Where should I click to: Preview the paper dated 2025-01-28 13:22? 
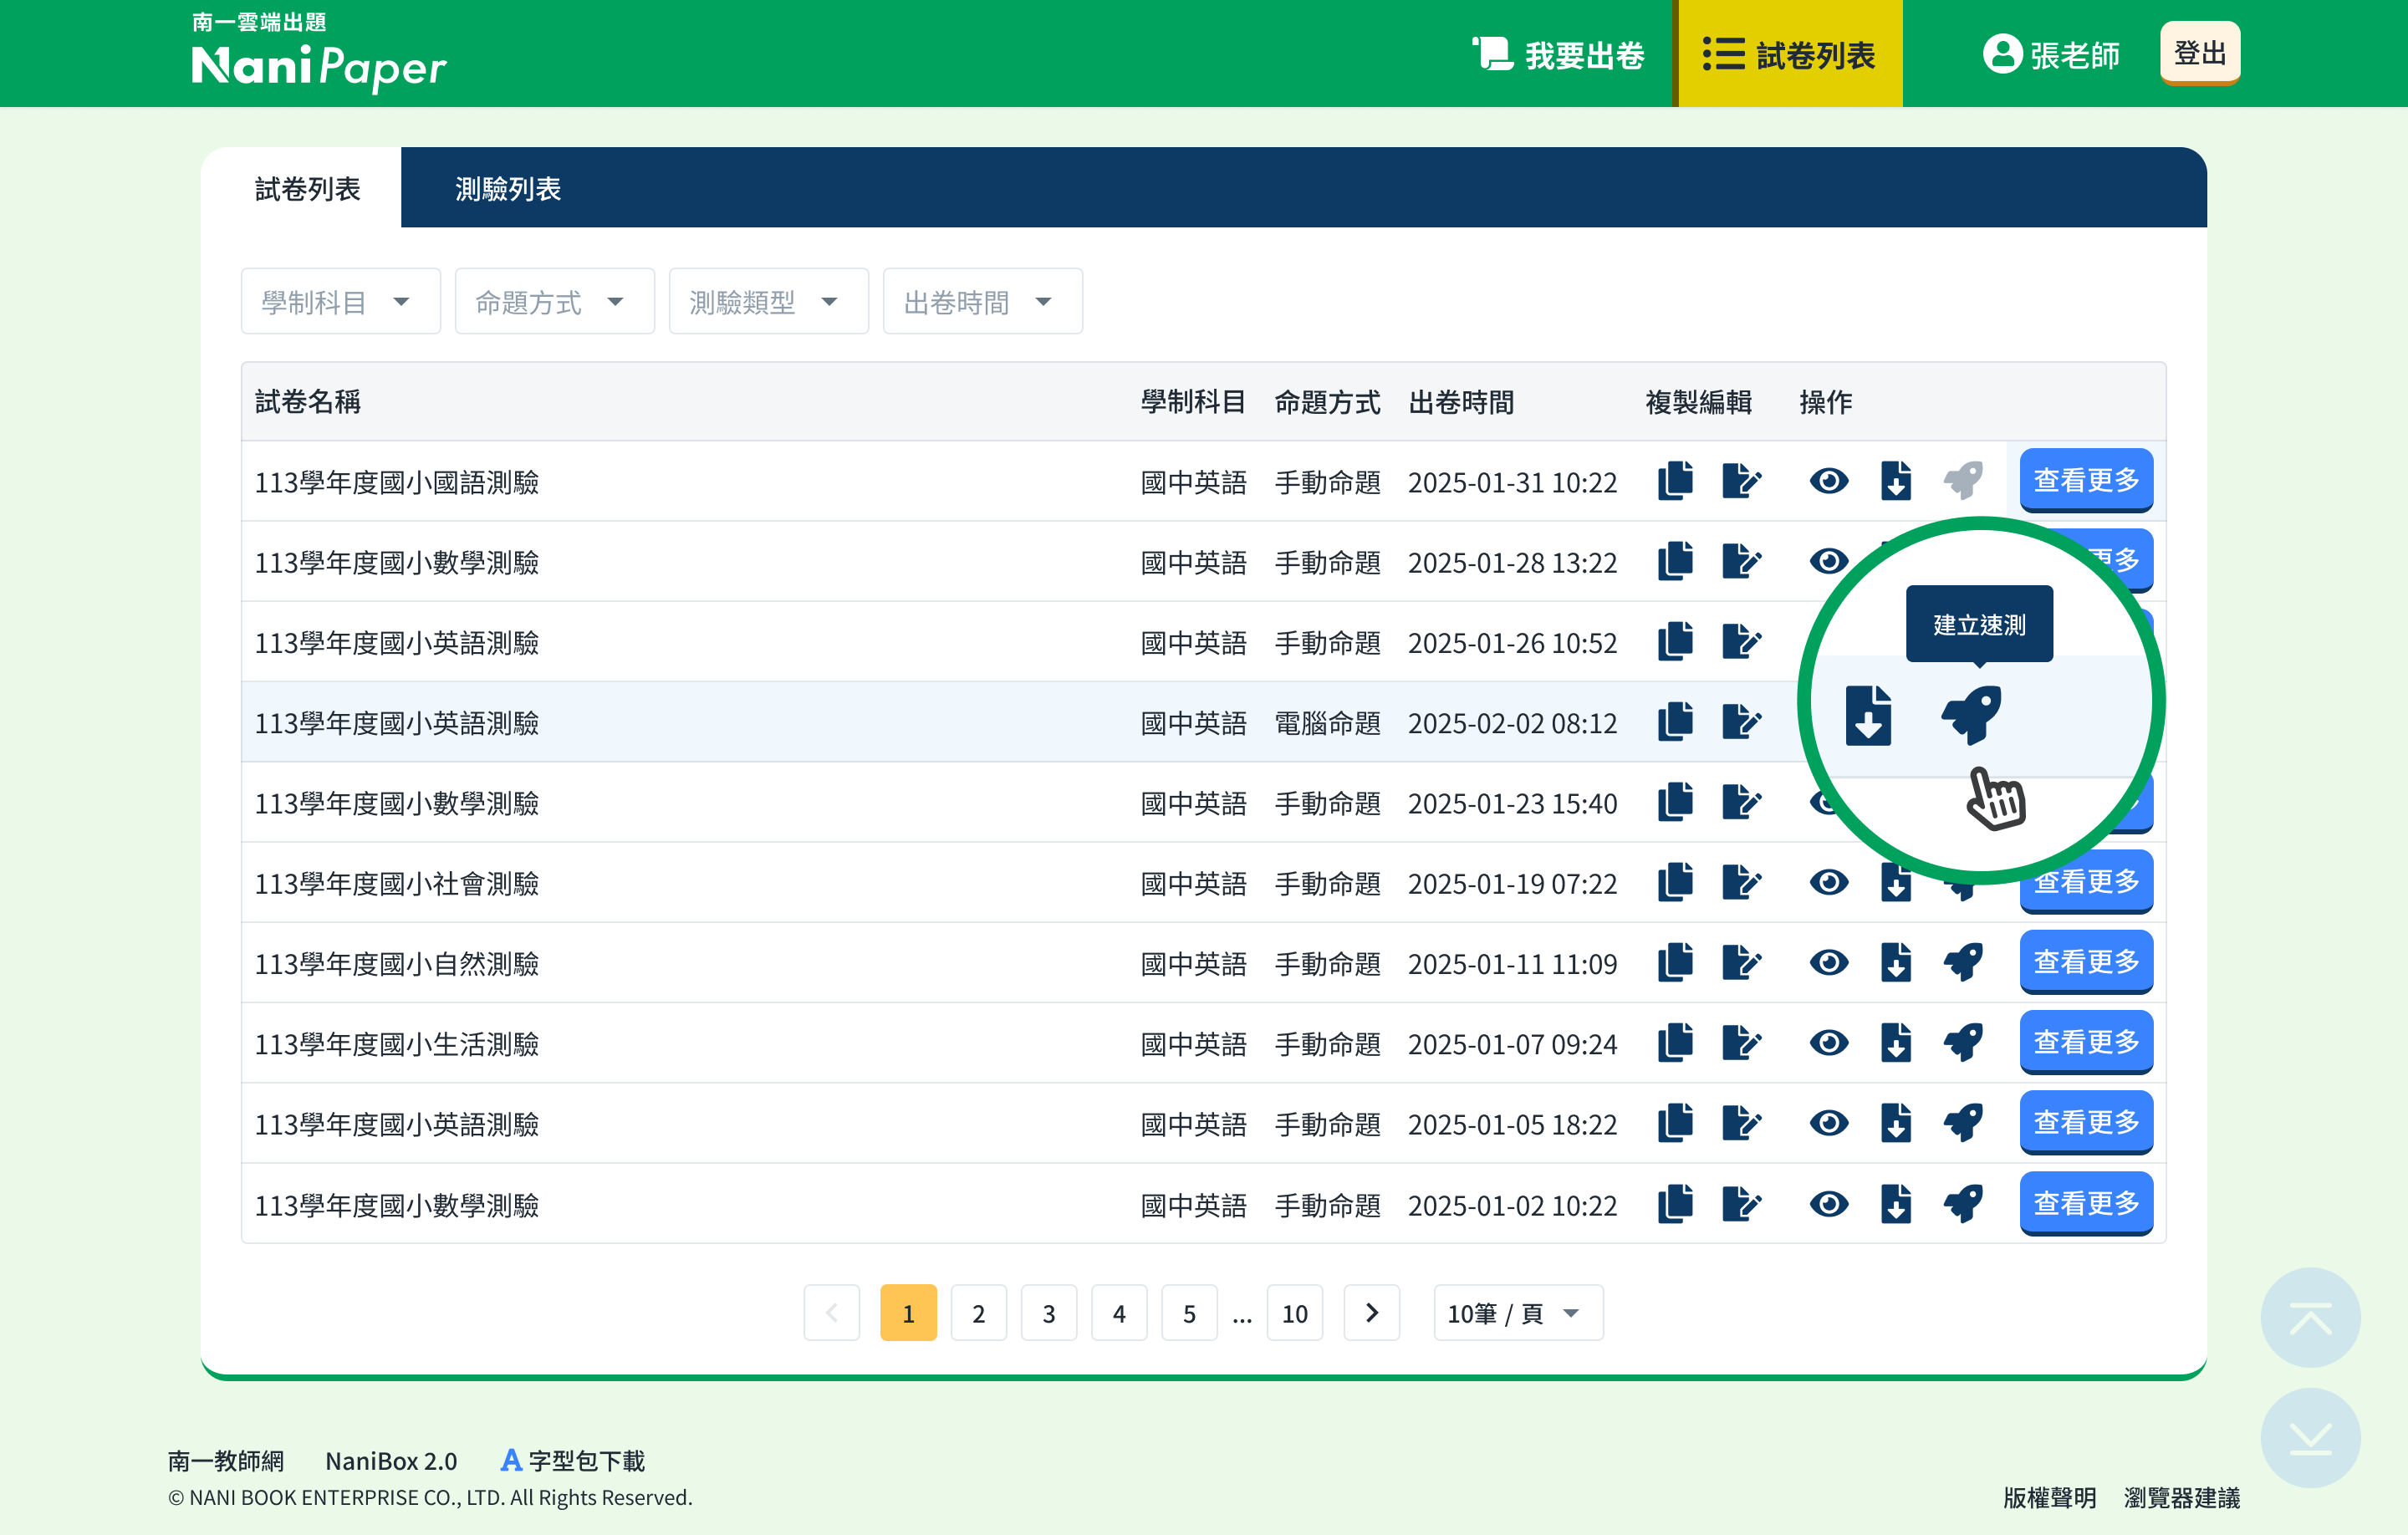(1829, 561)
